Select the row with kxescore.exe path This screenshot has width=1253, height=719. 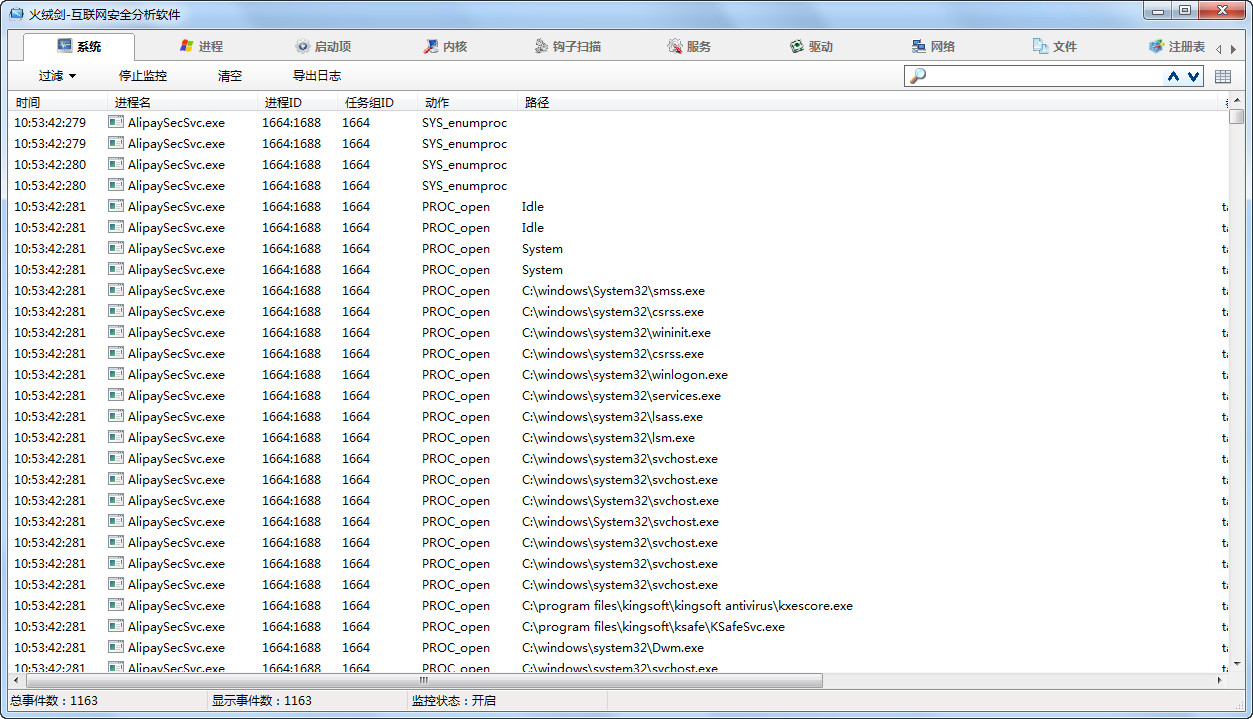(x=618, y=606)
